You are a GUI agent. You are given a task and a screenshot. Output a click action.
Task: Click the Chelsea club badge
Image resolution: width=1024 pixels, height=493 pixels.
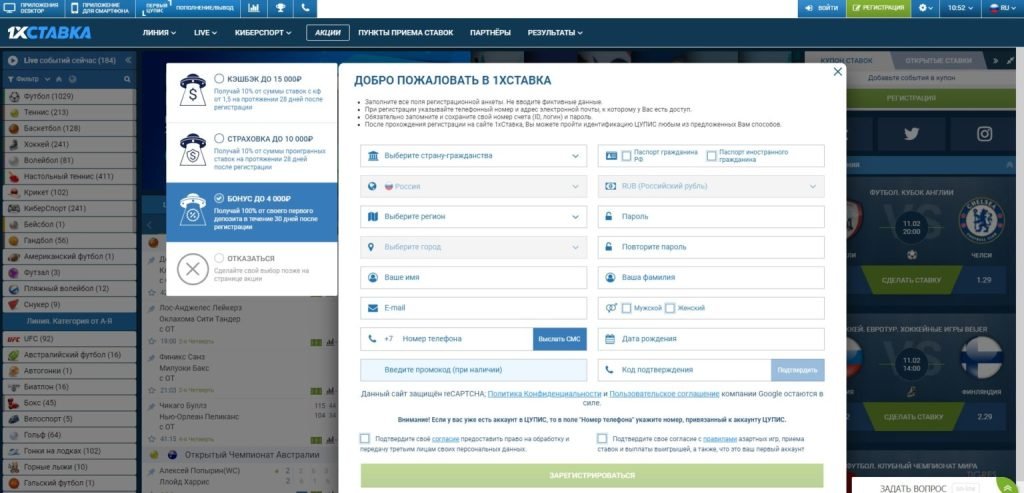[981, 221]
